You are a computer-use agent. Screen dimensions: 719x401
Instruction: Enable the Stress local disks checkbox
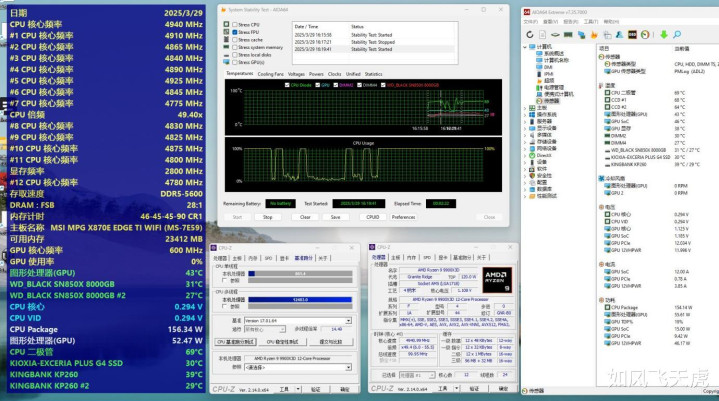click(x=235, y=55)
